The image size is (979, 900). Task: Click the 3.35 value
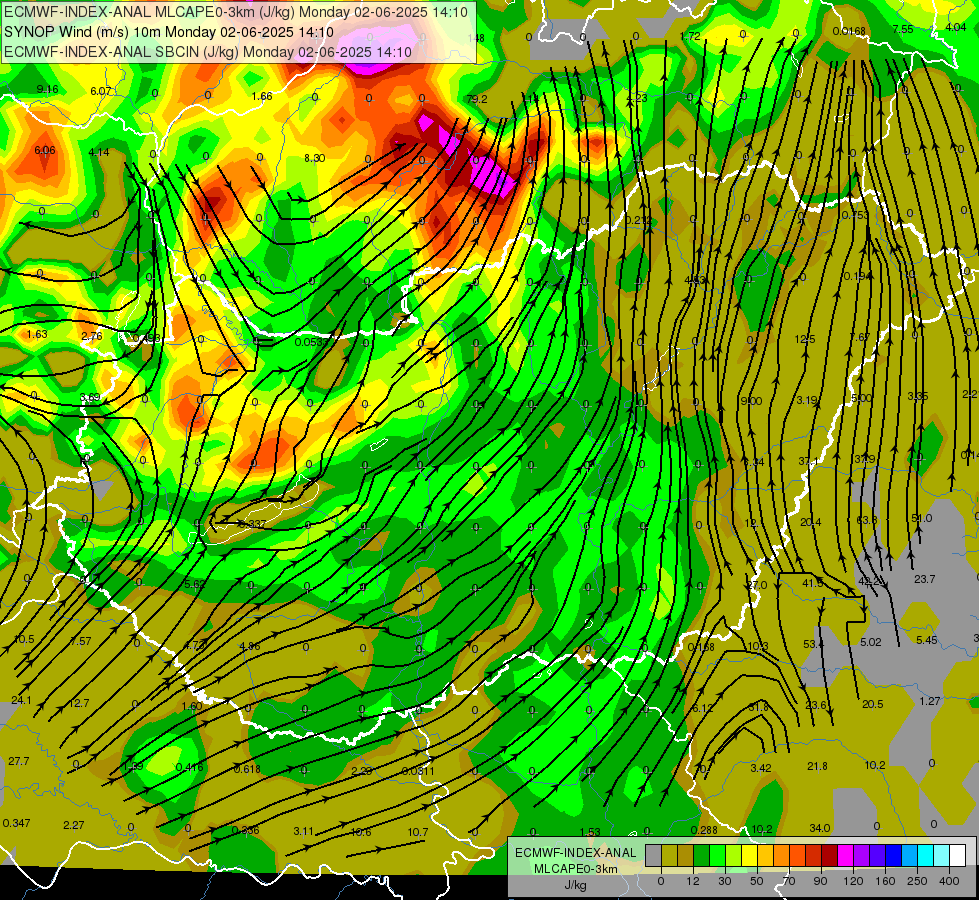(918, 396)
